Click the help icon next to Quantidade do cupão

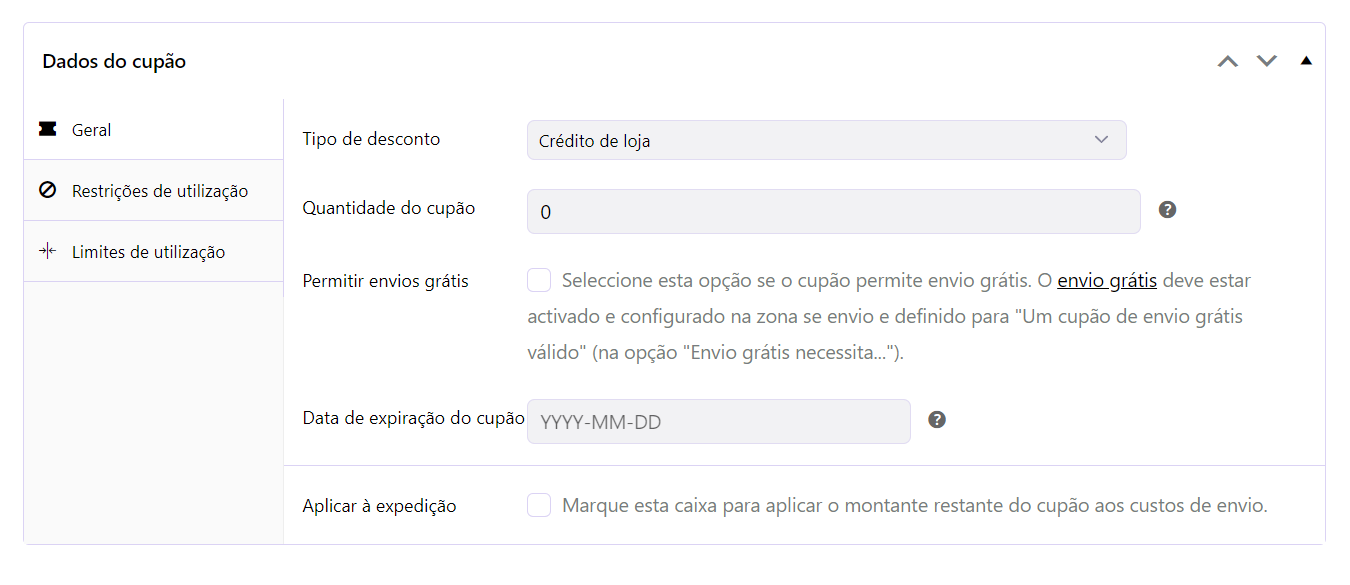(x=1167, y=210)
